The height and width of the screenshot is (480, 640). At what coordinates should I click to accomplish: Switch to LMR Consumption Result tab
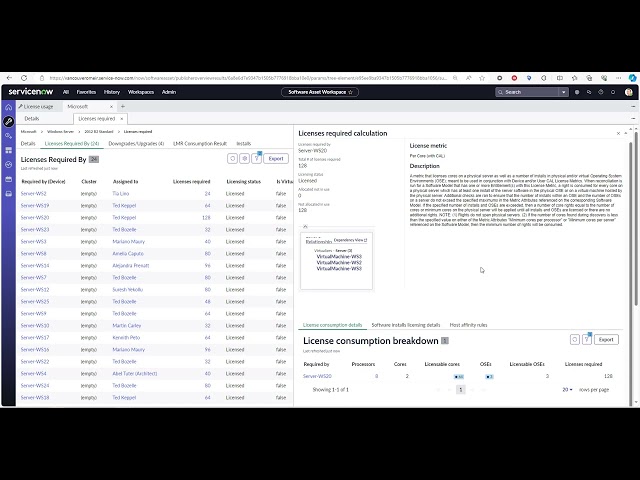pyautogui.click(x=200, y=144)
